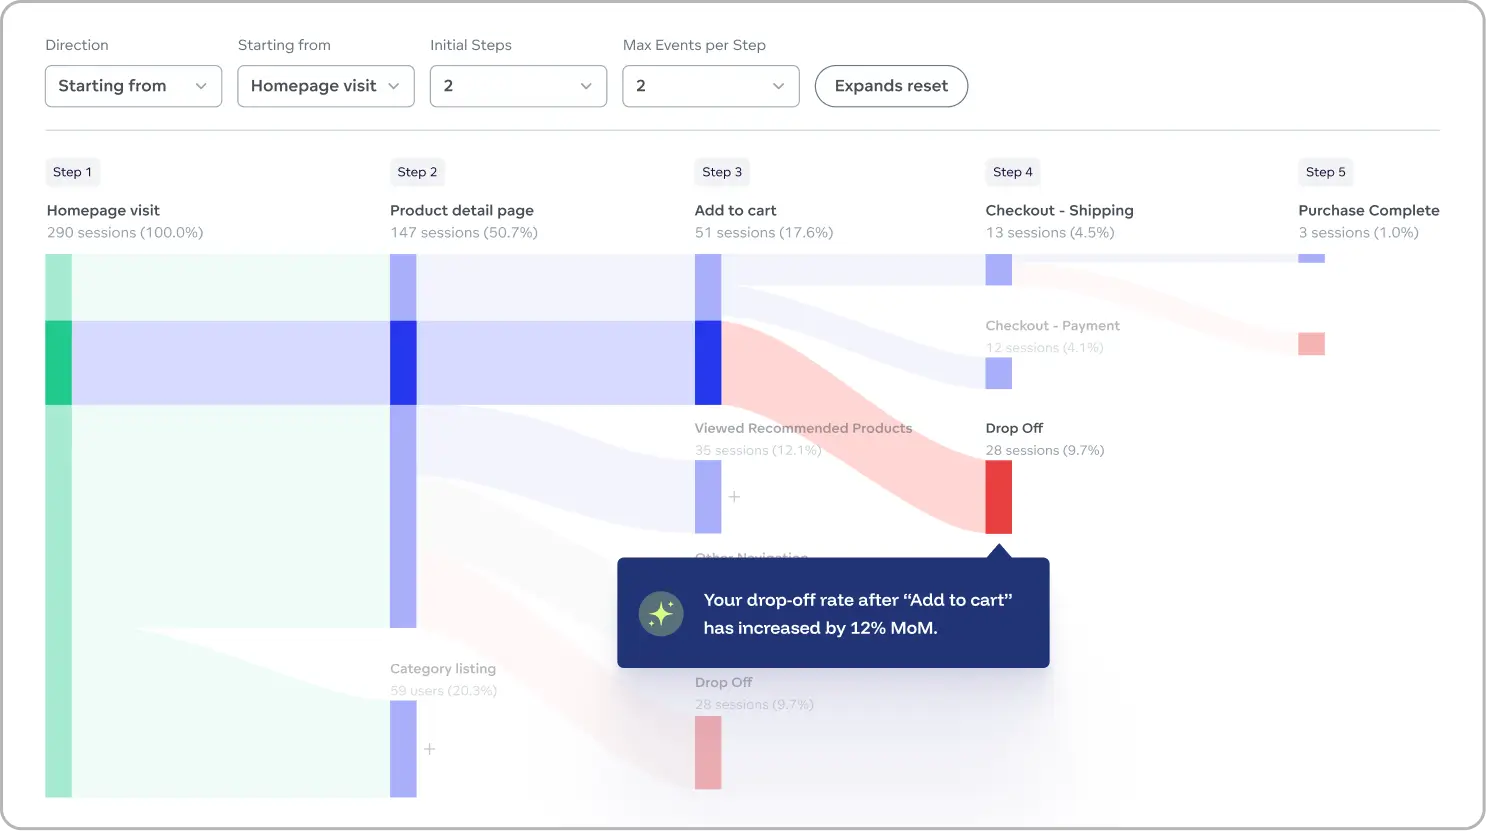Click the red Drop Off bar in Step 4

pos(998,497)
